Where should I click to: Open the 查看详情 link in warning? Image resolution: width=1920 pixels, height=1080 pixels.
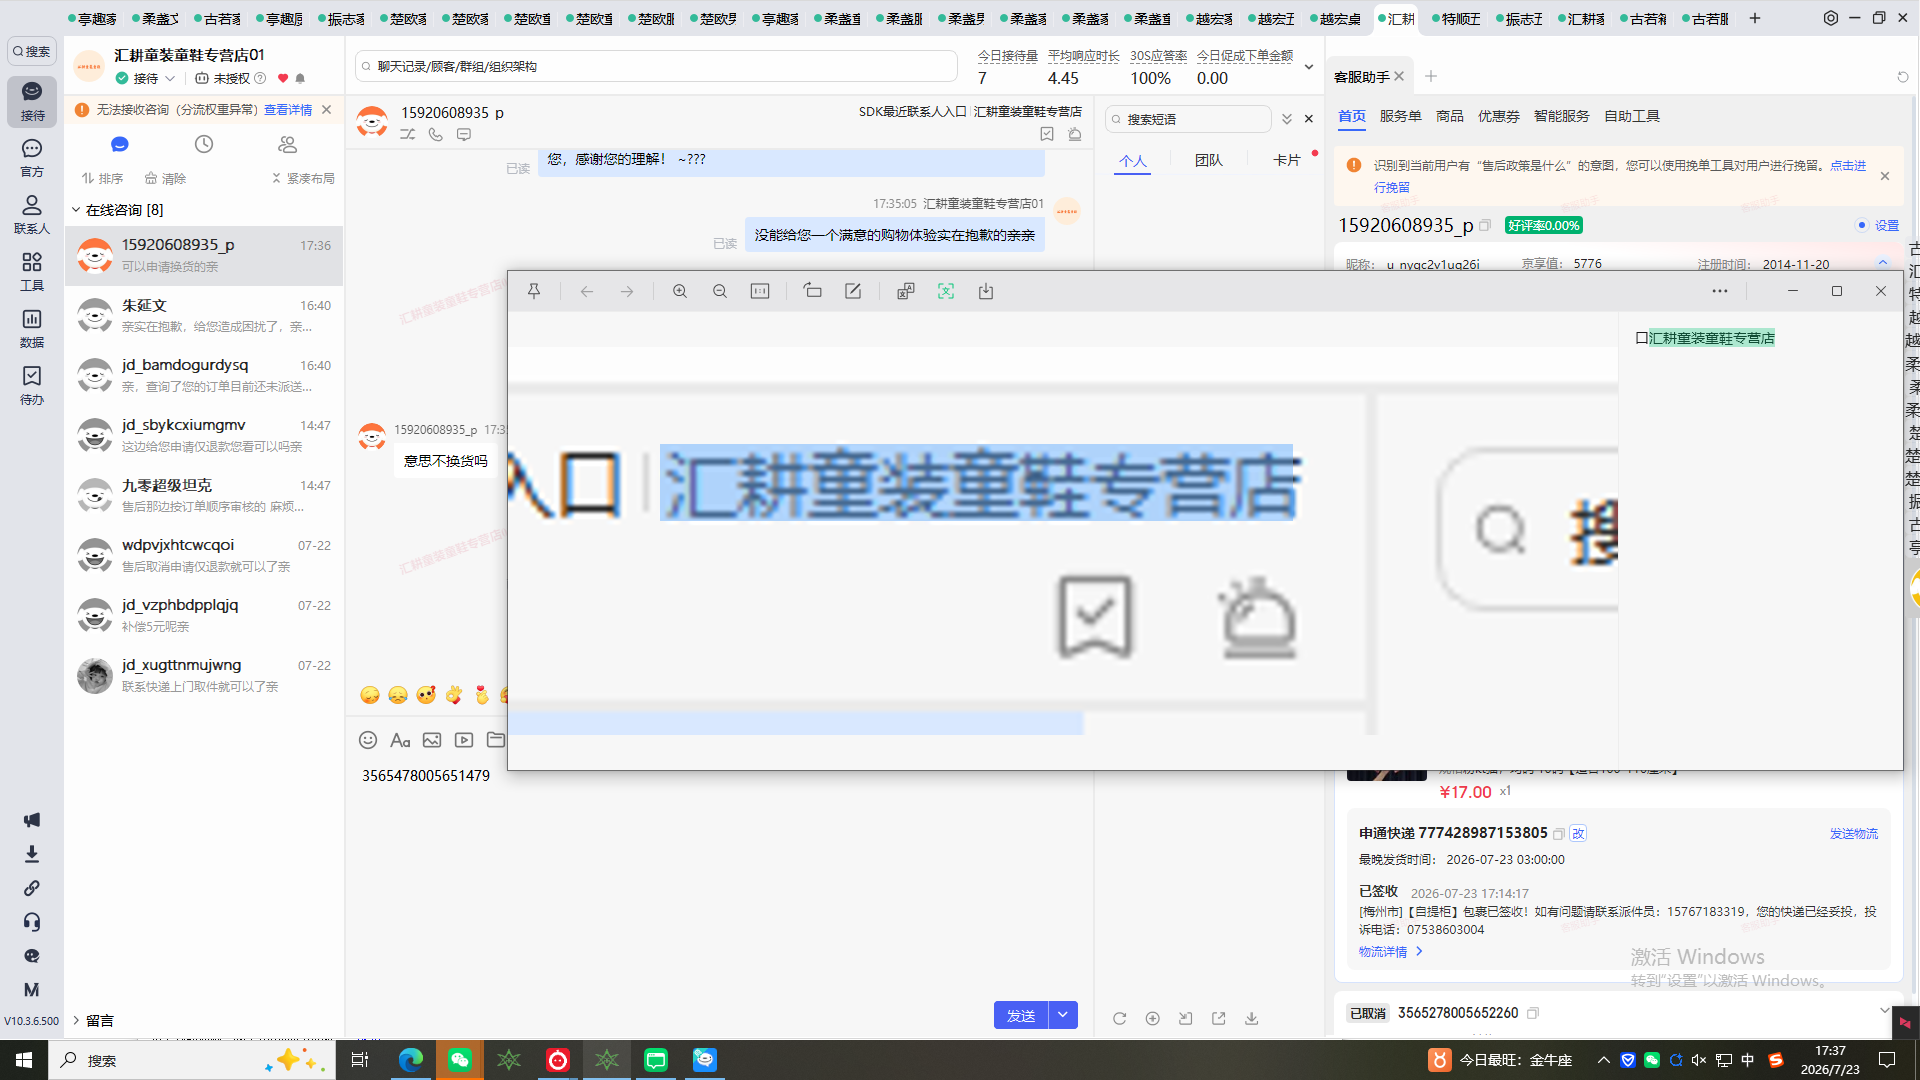point(288,110)
